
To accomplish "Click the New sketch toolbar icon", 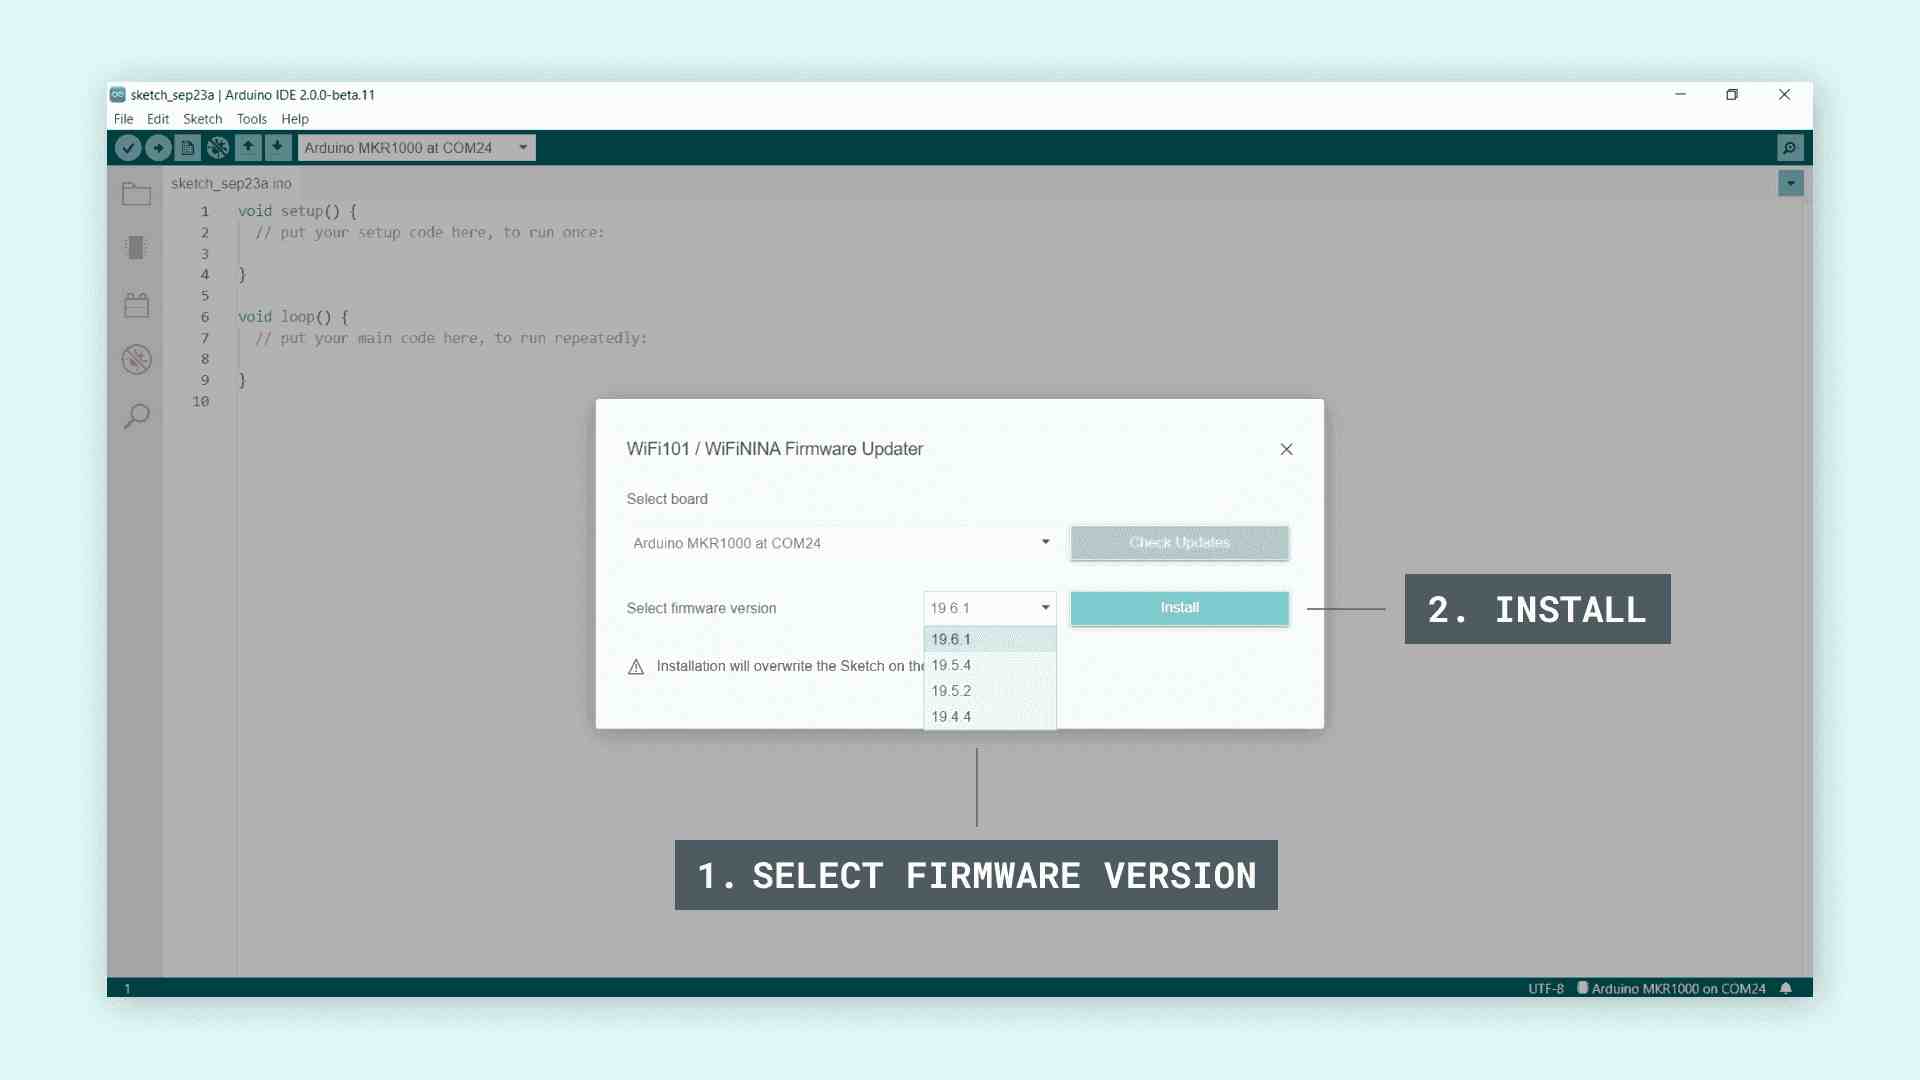I will tap(188, 148).
